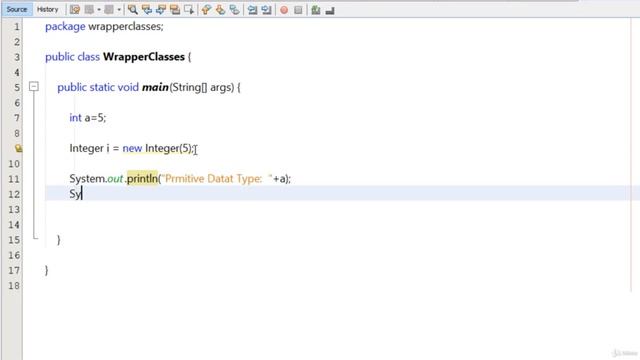
Task: Place cursor after 'Sy' on line 12
Action: [82, 194]
